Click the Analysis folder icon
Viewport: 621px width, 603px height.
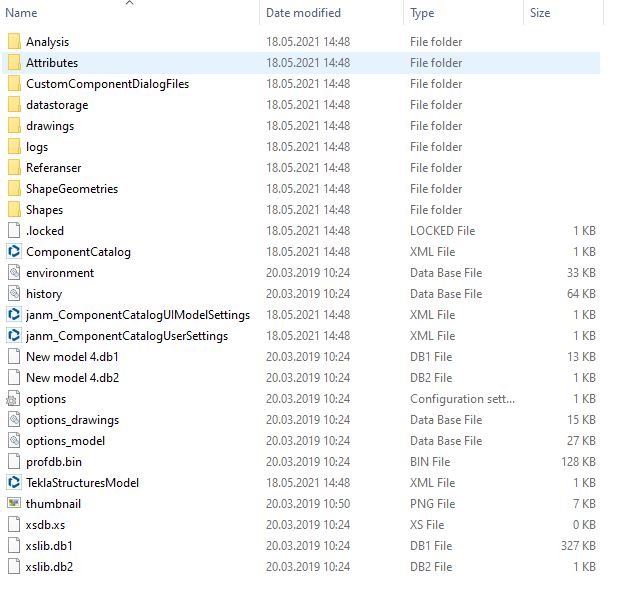[14, 42]
